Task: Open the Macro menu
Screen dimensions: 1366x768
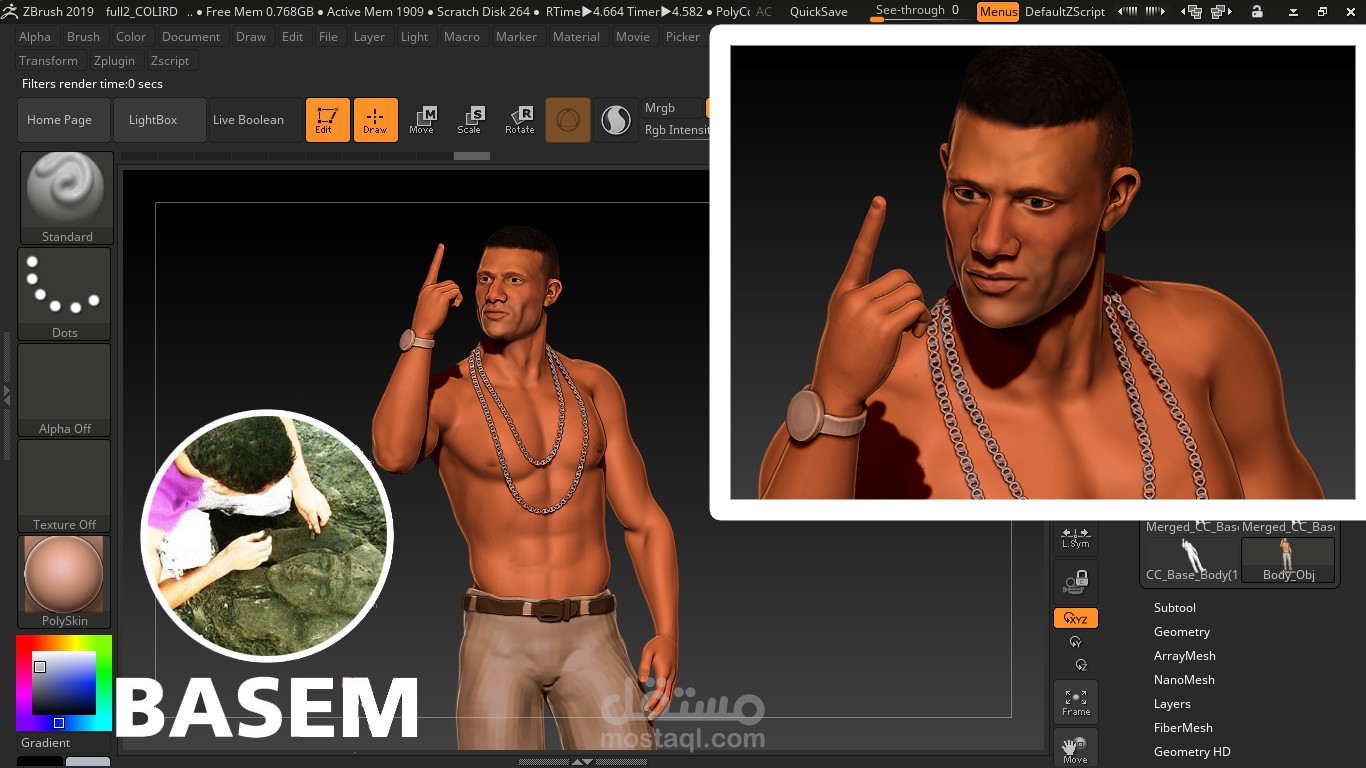Action: [x=462, y=37]
